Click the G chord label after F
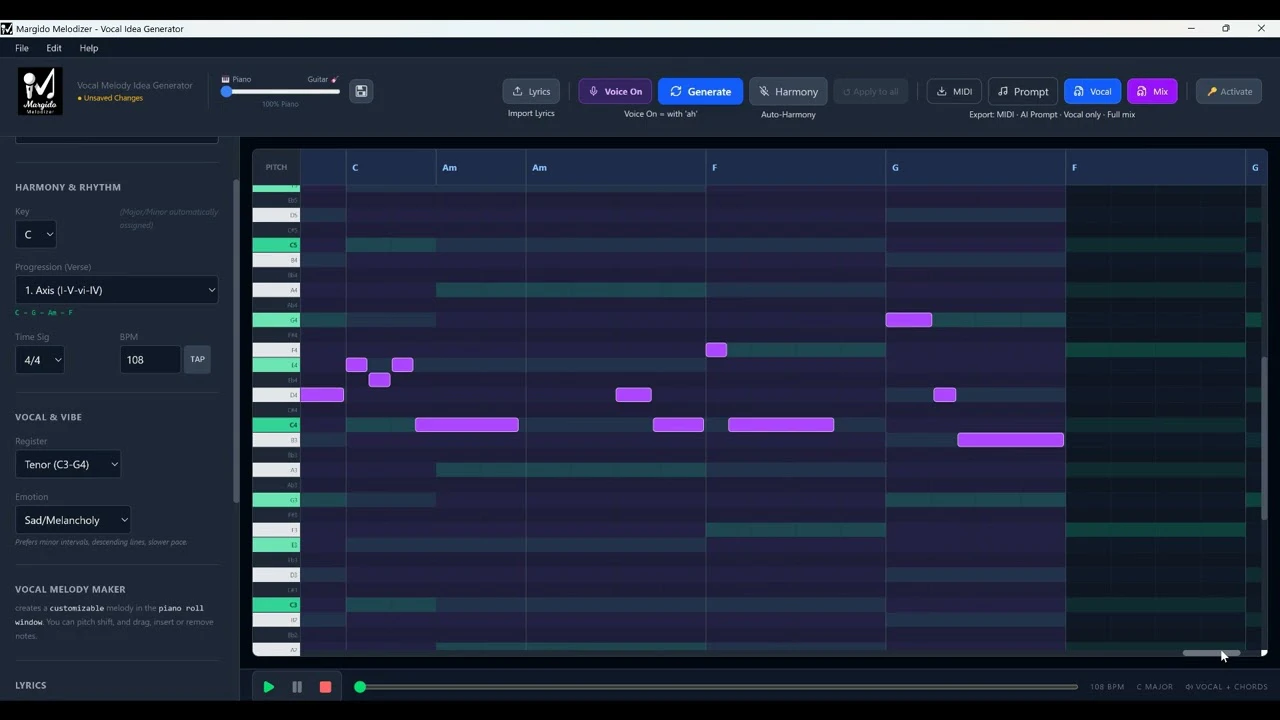The image size is (1280, 720). click(x=895, y=167)
